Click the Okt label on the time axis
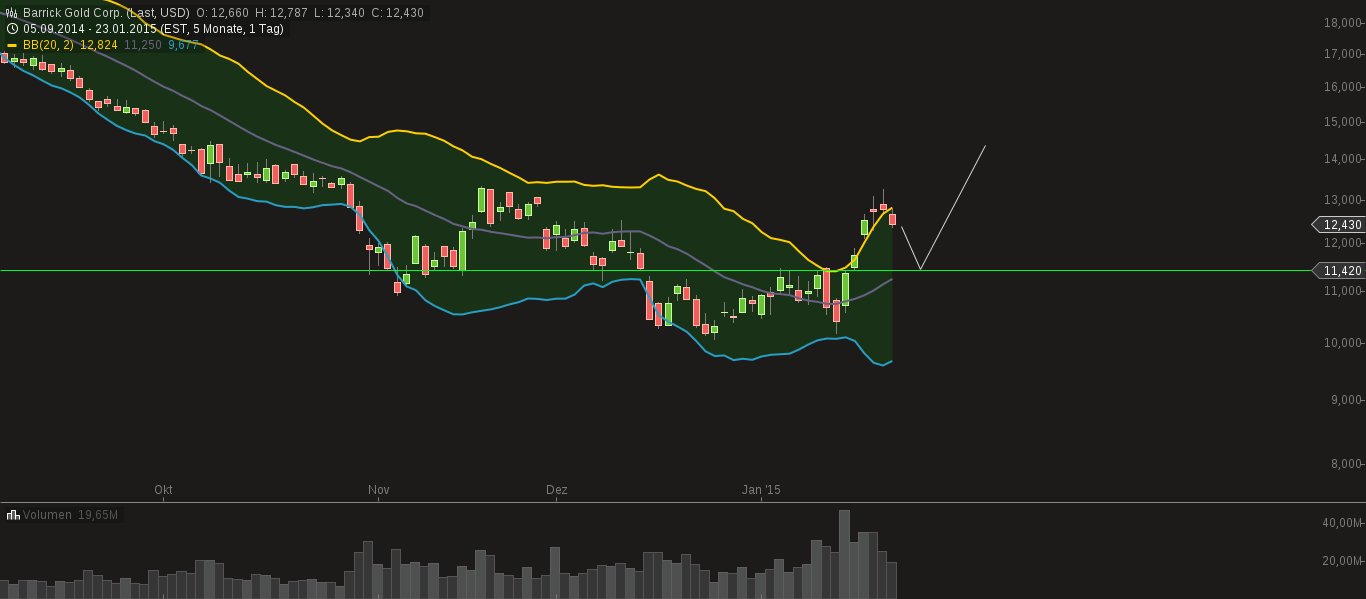The height and width of the screenshot is (599, 1366). point(163,490)
